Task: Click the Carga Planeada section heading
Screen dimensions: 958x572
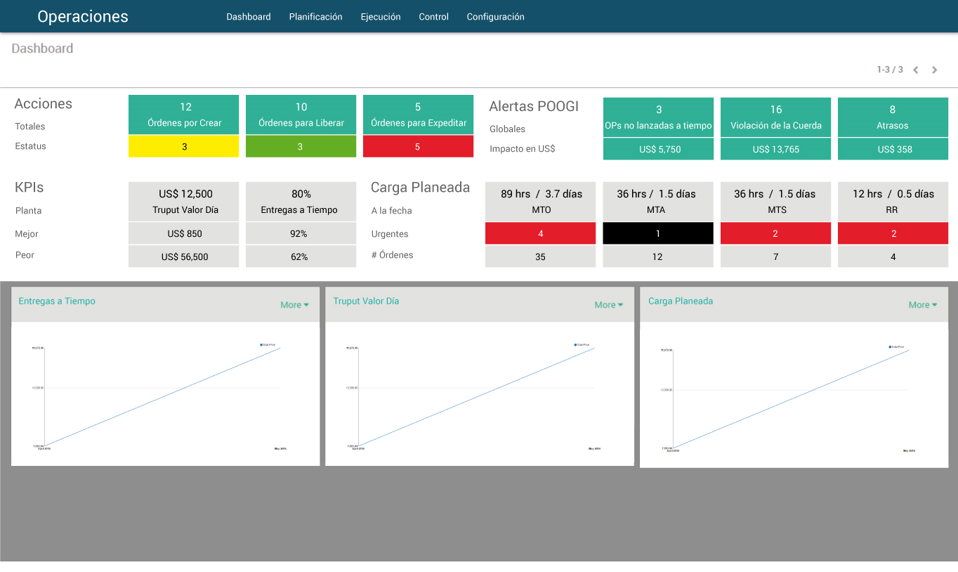Action: click(420, 187)
